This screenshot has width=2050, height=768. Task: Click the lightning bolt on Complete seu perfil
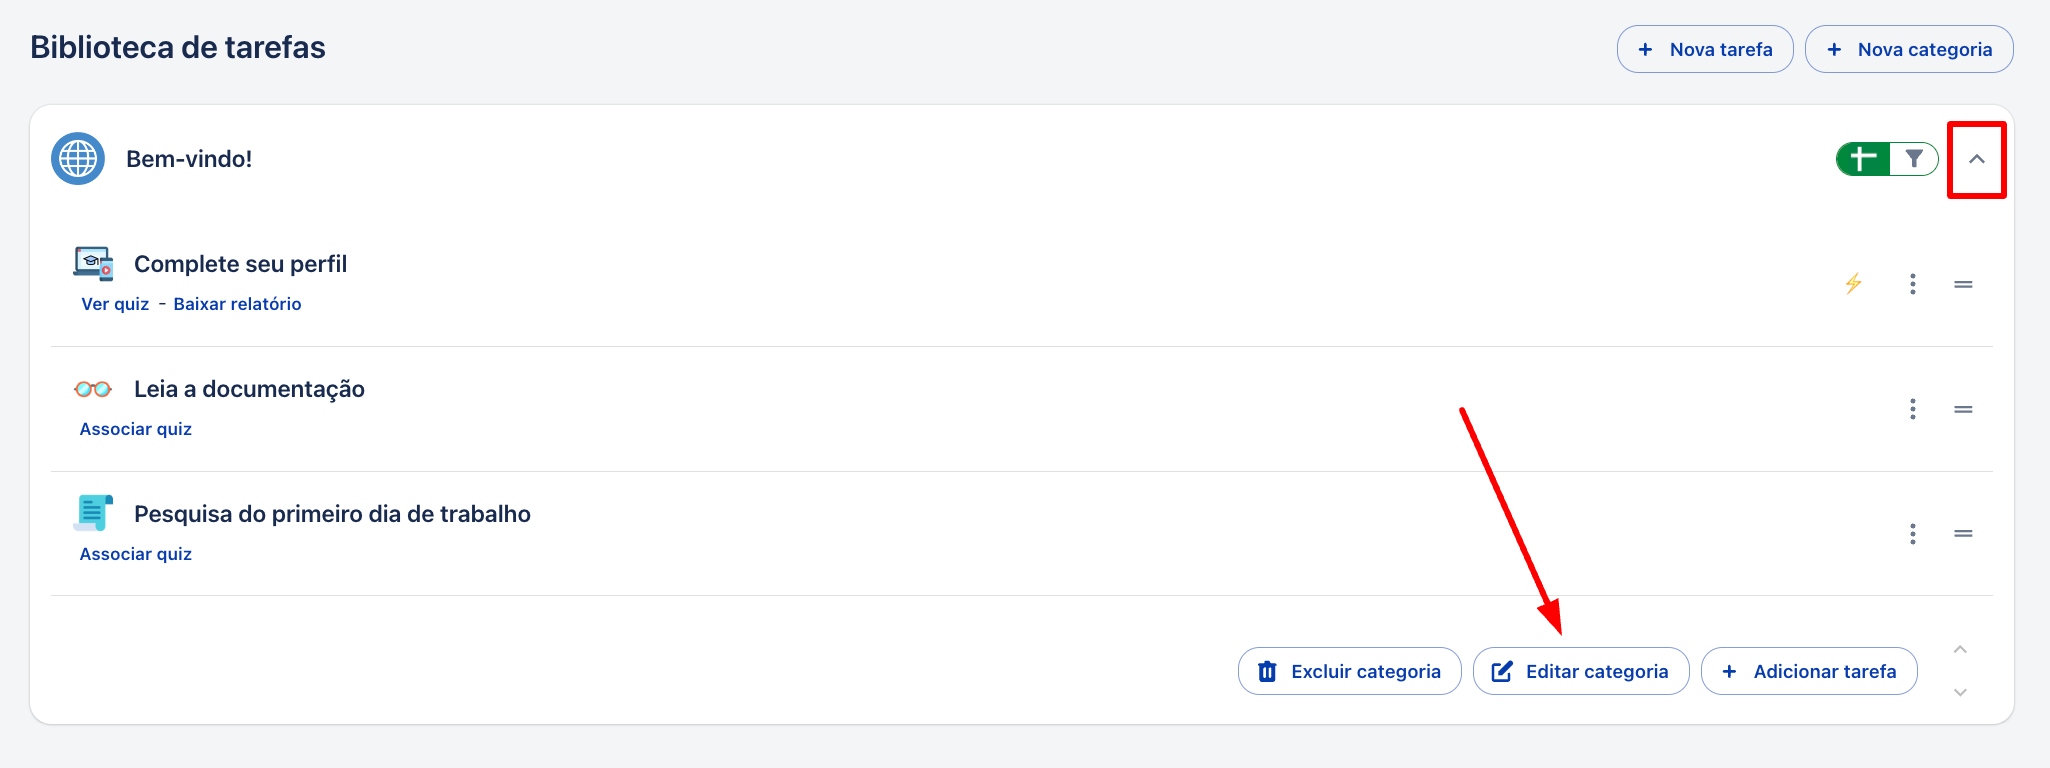pos(1853,284)
